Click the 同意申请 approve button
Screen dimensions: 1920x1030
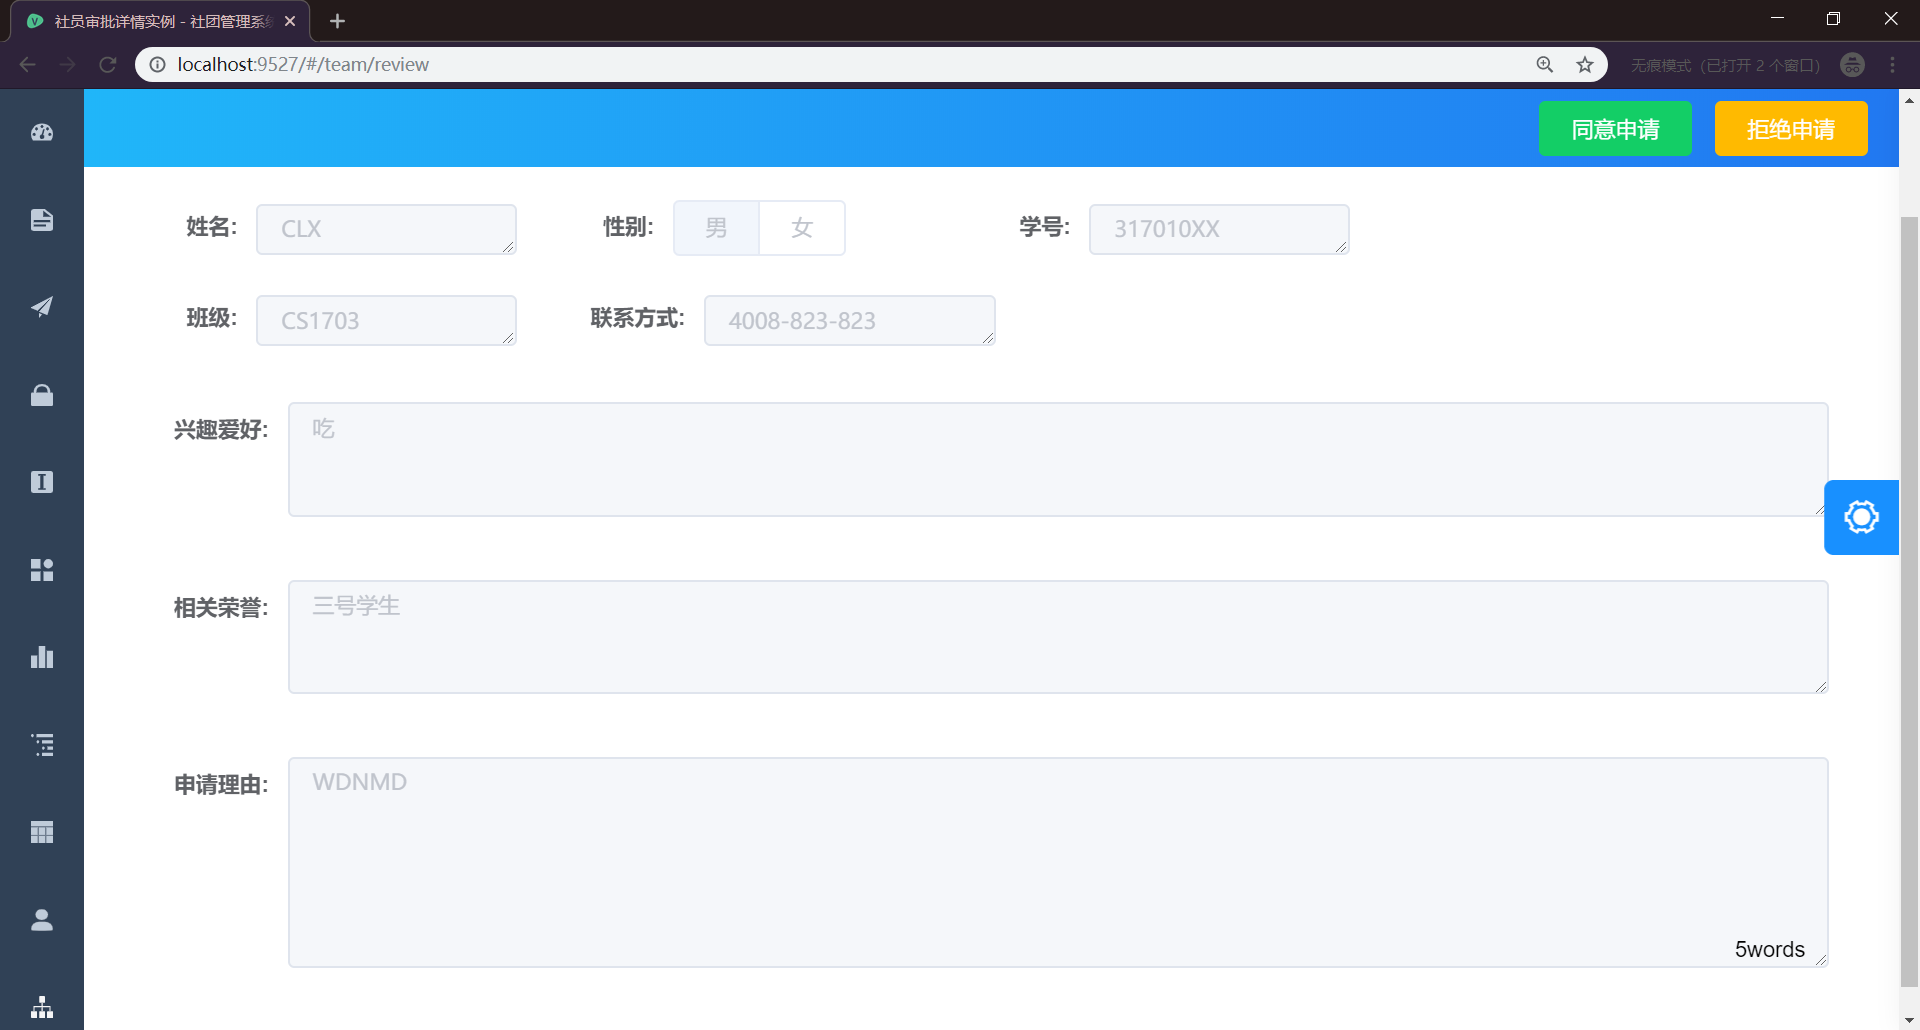coord(1615,129)
